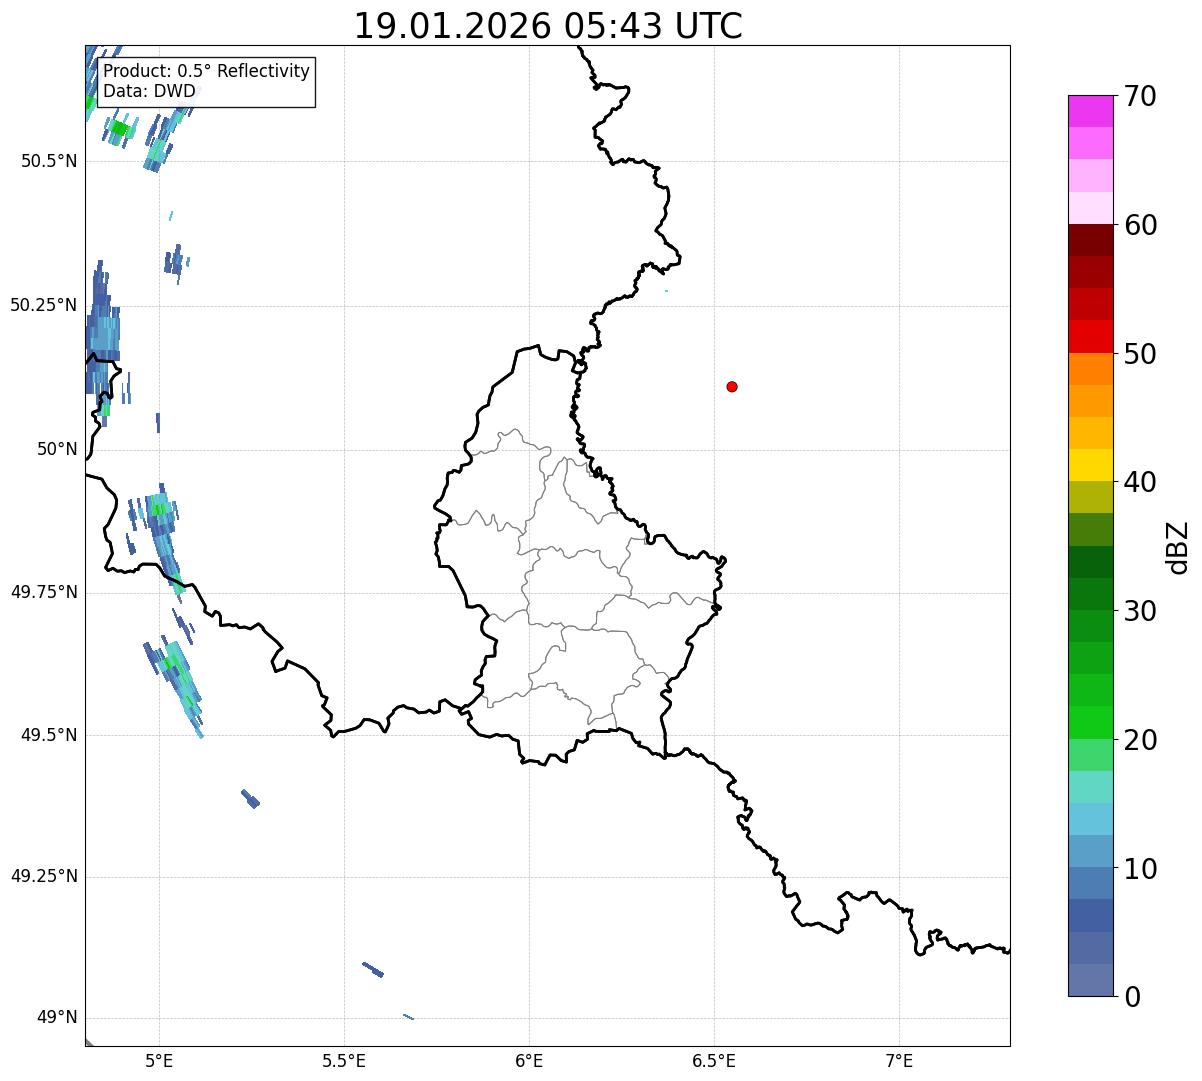Click the Data: DWD label
1202x1081 pixels.
pyautogui.click(x=149, y=91)
